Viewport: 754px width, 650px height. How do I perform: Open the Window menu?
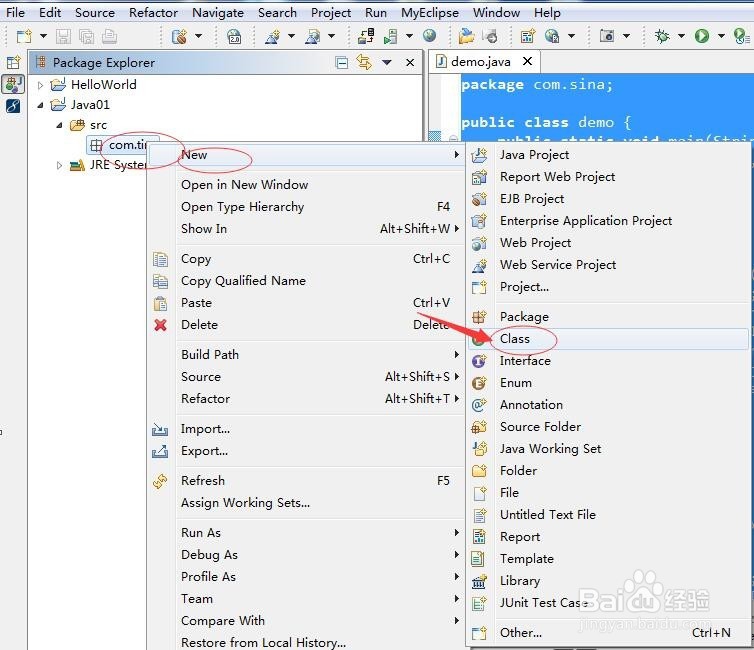496,12
